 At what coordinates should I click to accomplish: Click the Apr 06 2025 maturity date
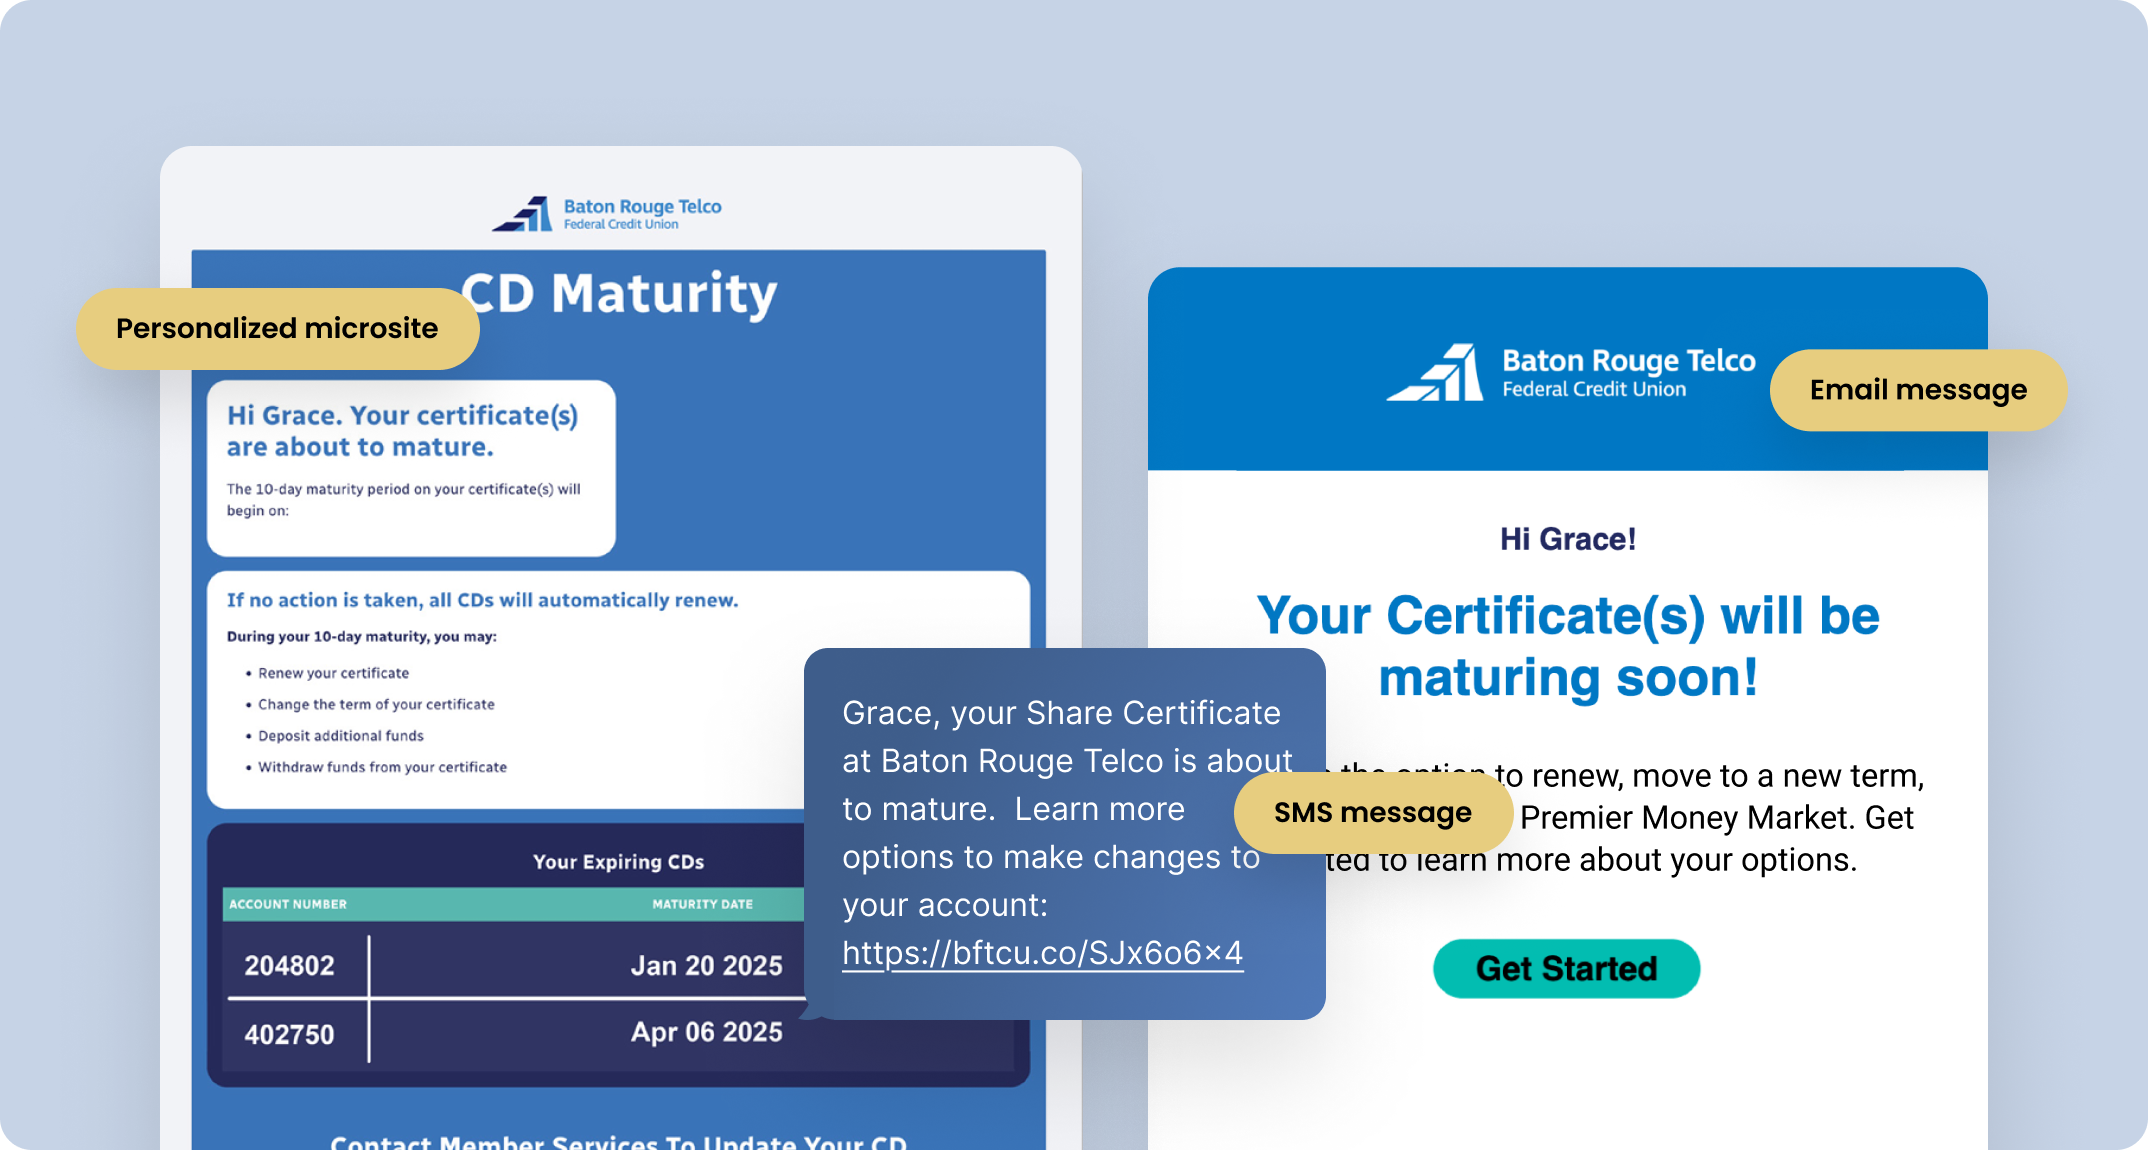(x=706, y=1032)
